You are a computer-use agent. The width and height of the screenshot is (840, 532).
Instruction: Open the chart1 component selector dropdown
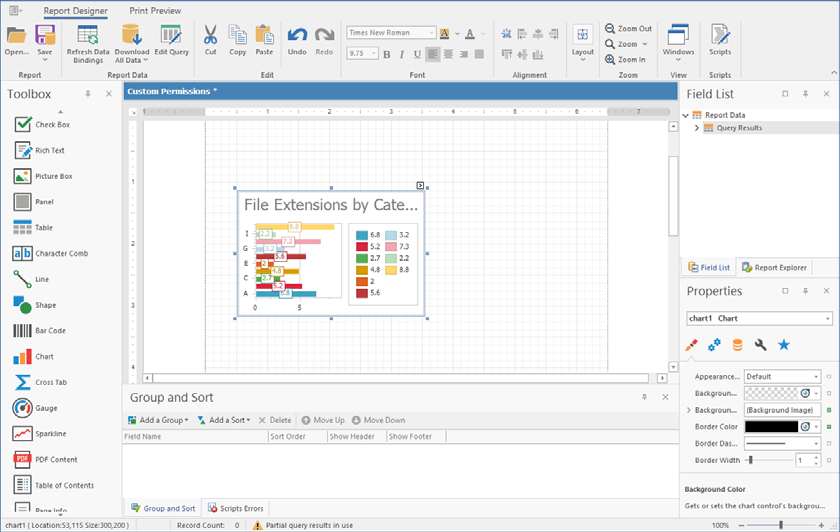coord(827,319)
